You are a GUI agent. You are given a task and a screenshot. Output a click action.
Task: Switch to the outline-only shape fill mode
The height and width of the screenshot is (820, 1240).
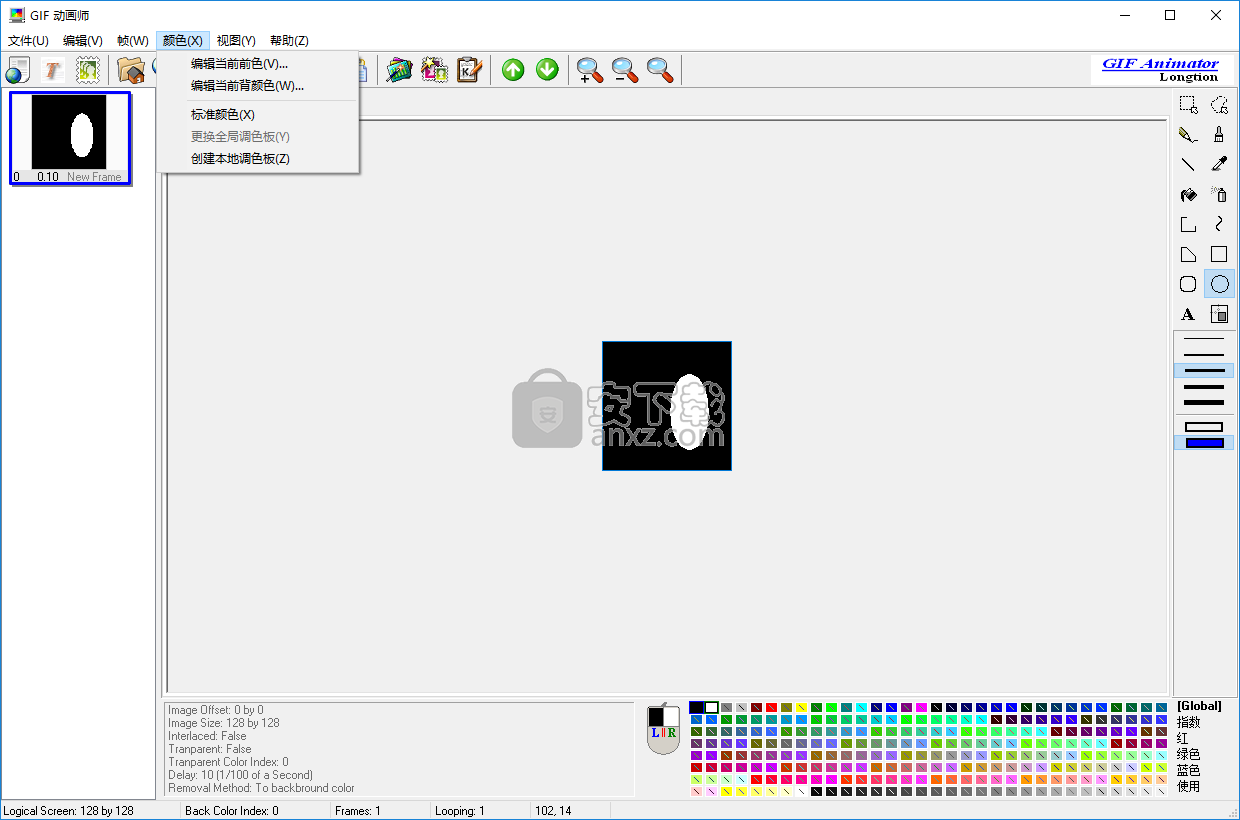pyautogui.click(x=1203, y=427)
